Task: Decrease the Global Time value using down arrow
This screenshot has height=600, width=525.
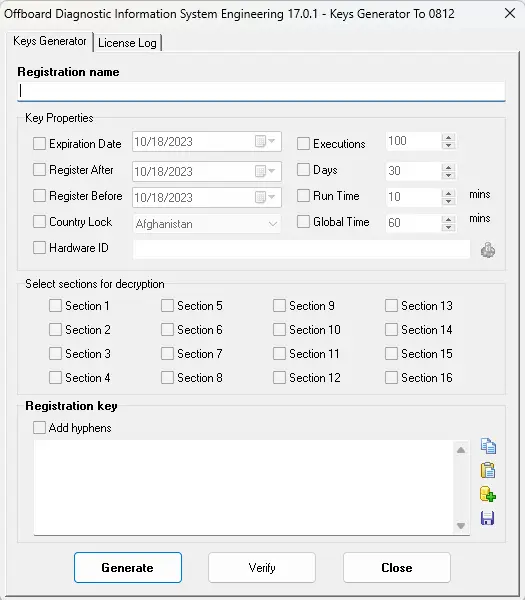Action: pos(448,227)
